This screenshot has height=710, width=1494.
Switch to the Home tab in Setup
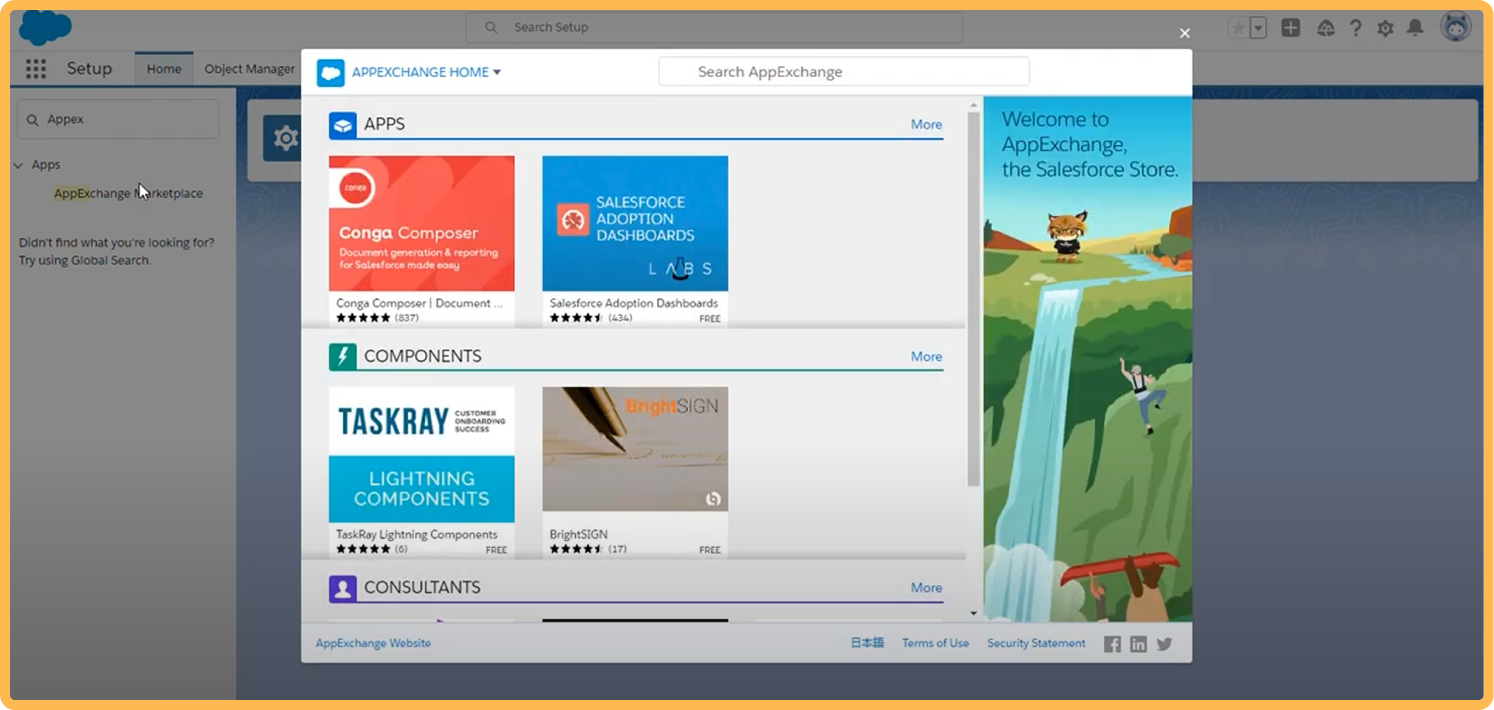(x=164, y=69)
